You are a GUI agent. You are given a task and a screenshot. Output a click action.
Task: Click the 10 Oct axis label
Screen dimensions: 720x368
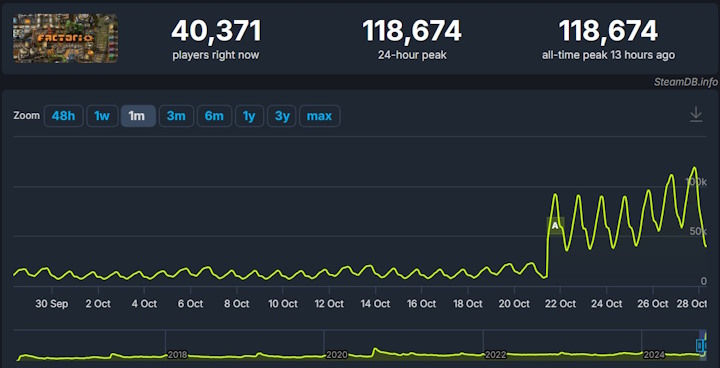283,304
